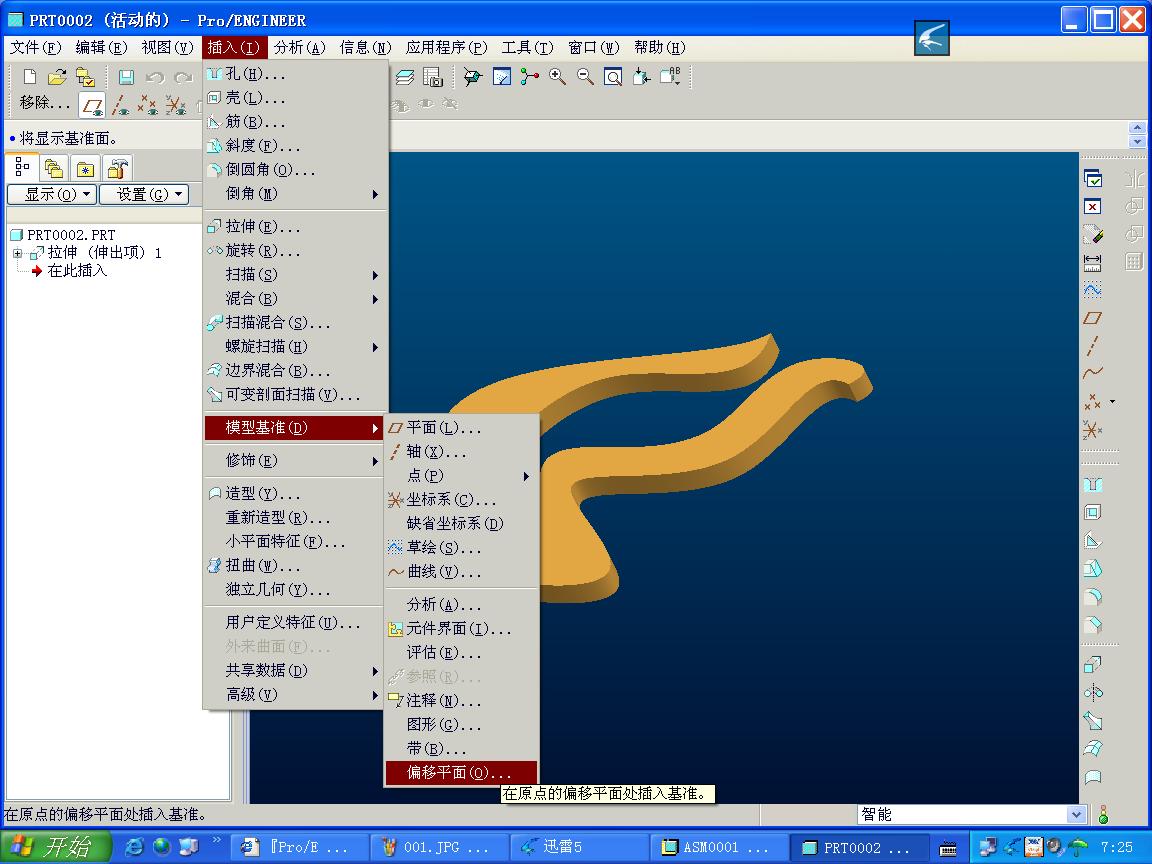Image resolution: width=1152 pixels, height=864 pixels.
Task: Choose 轴(X)... in datum submenu
Action: [461, 452]
